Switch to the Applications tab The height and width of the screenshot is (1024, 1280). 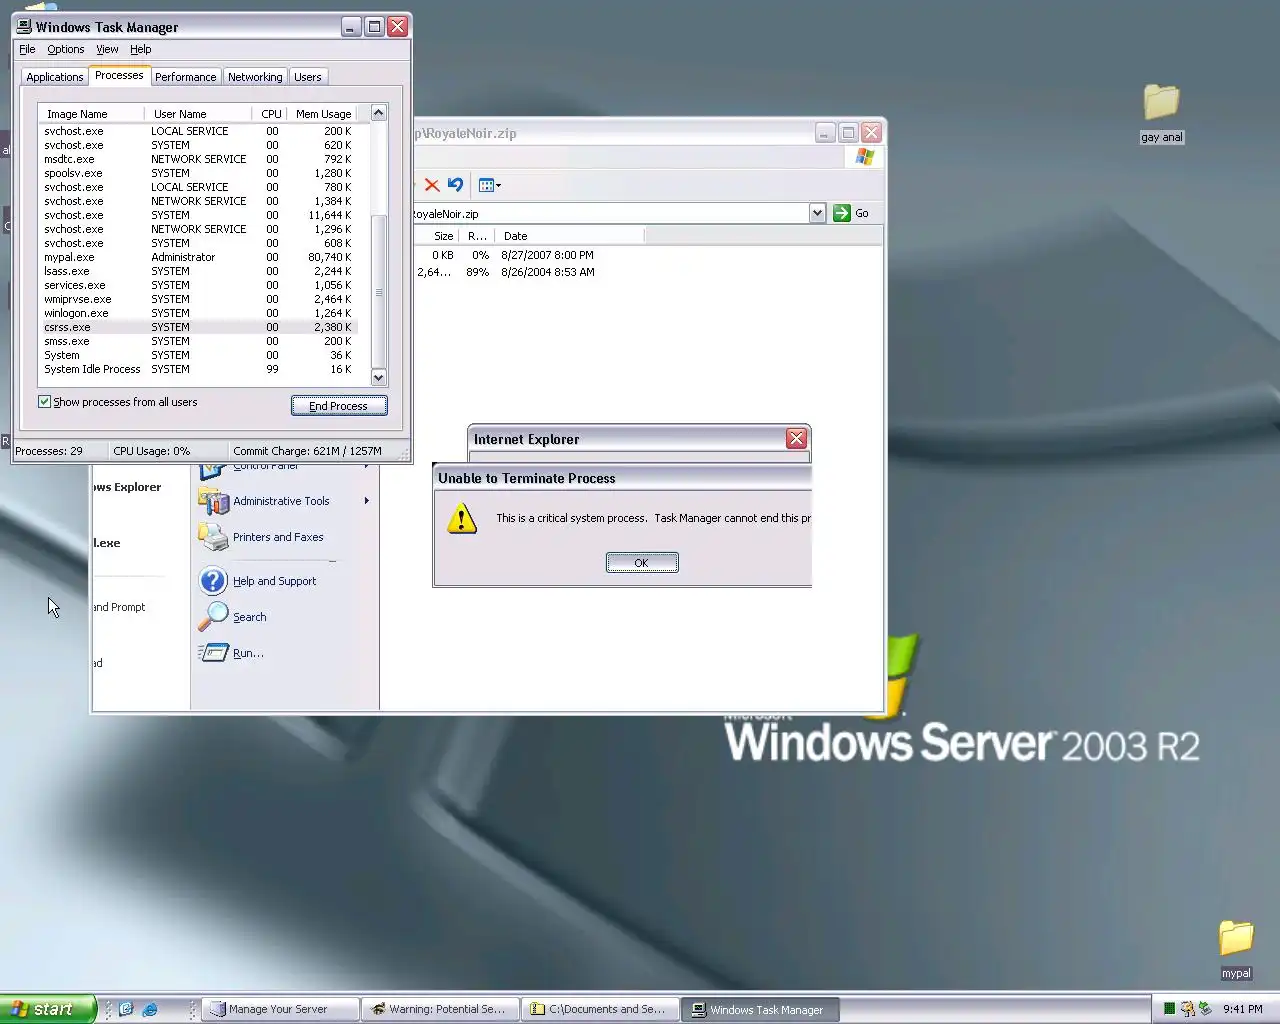pos(55,77)
